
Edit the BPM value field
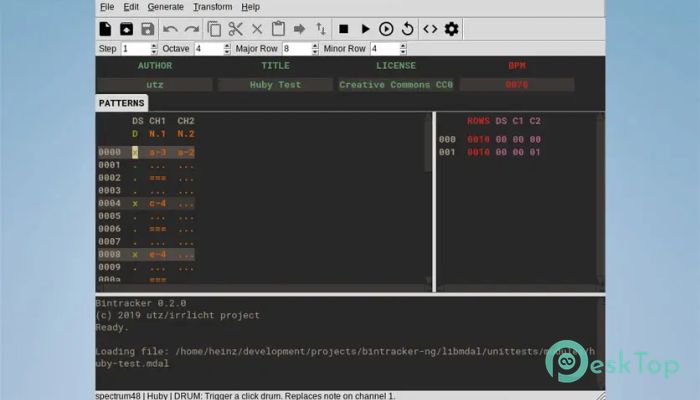pyautogui.click(x=517, y=85)
